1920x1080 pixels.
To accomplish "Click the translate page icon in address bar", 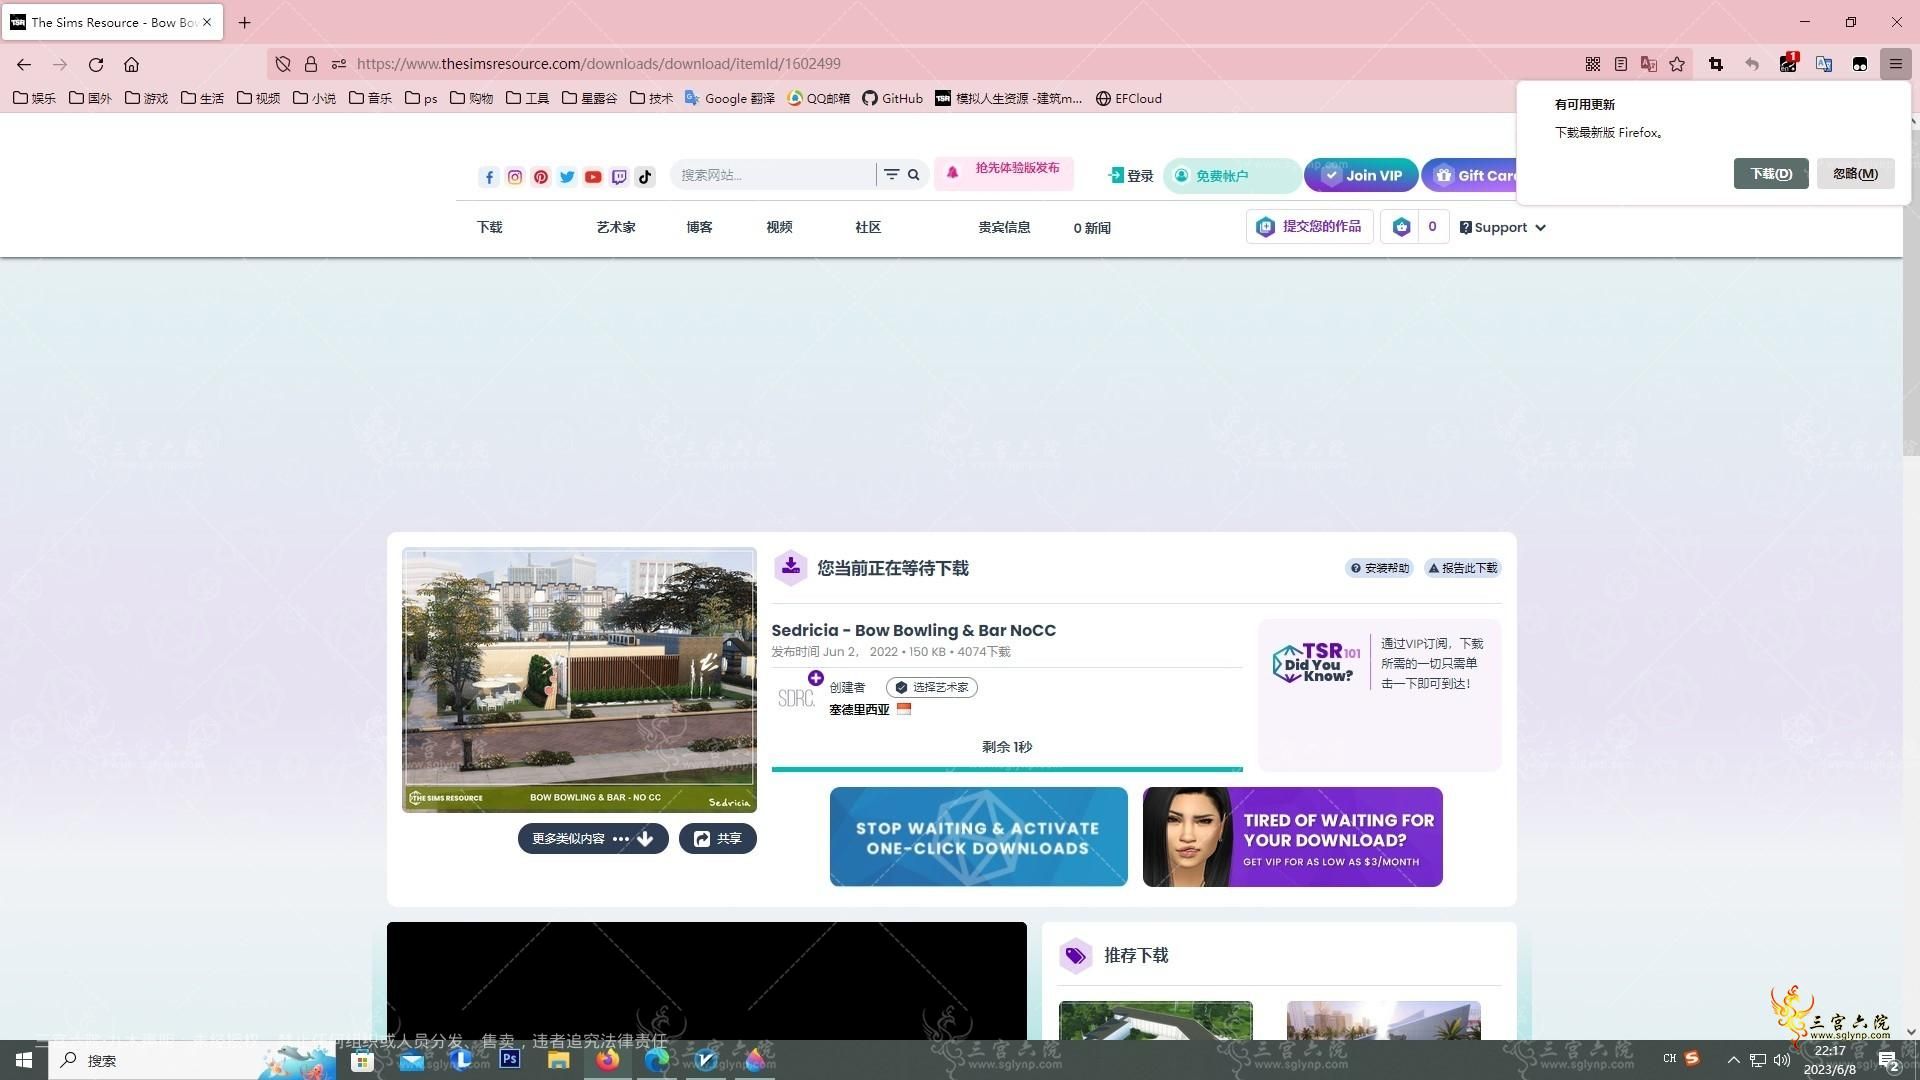I will tap(1649, 64).
